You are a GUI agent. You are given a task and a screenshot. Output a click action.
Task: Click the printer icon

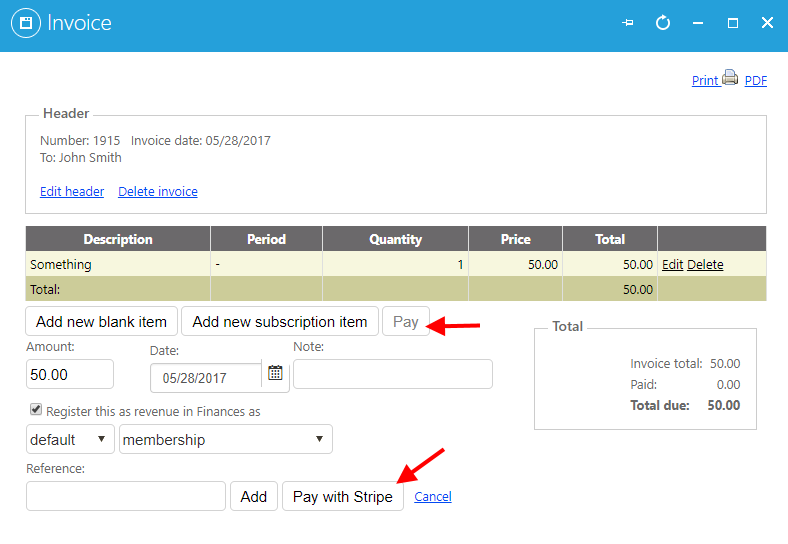(730, 77)
